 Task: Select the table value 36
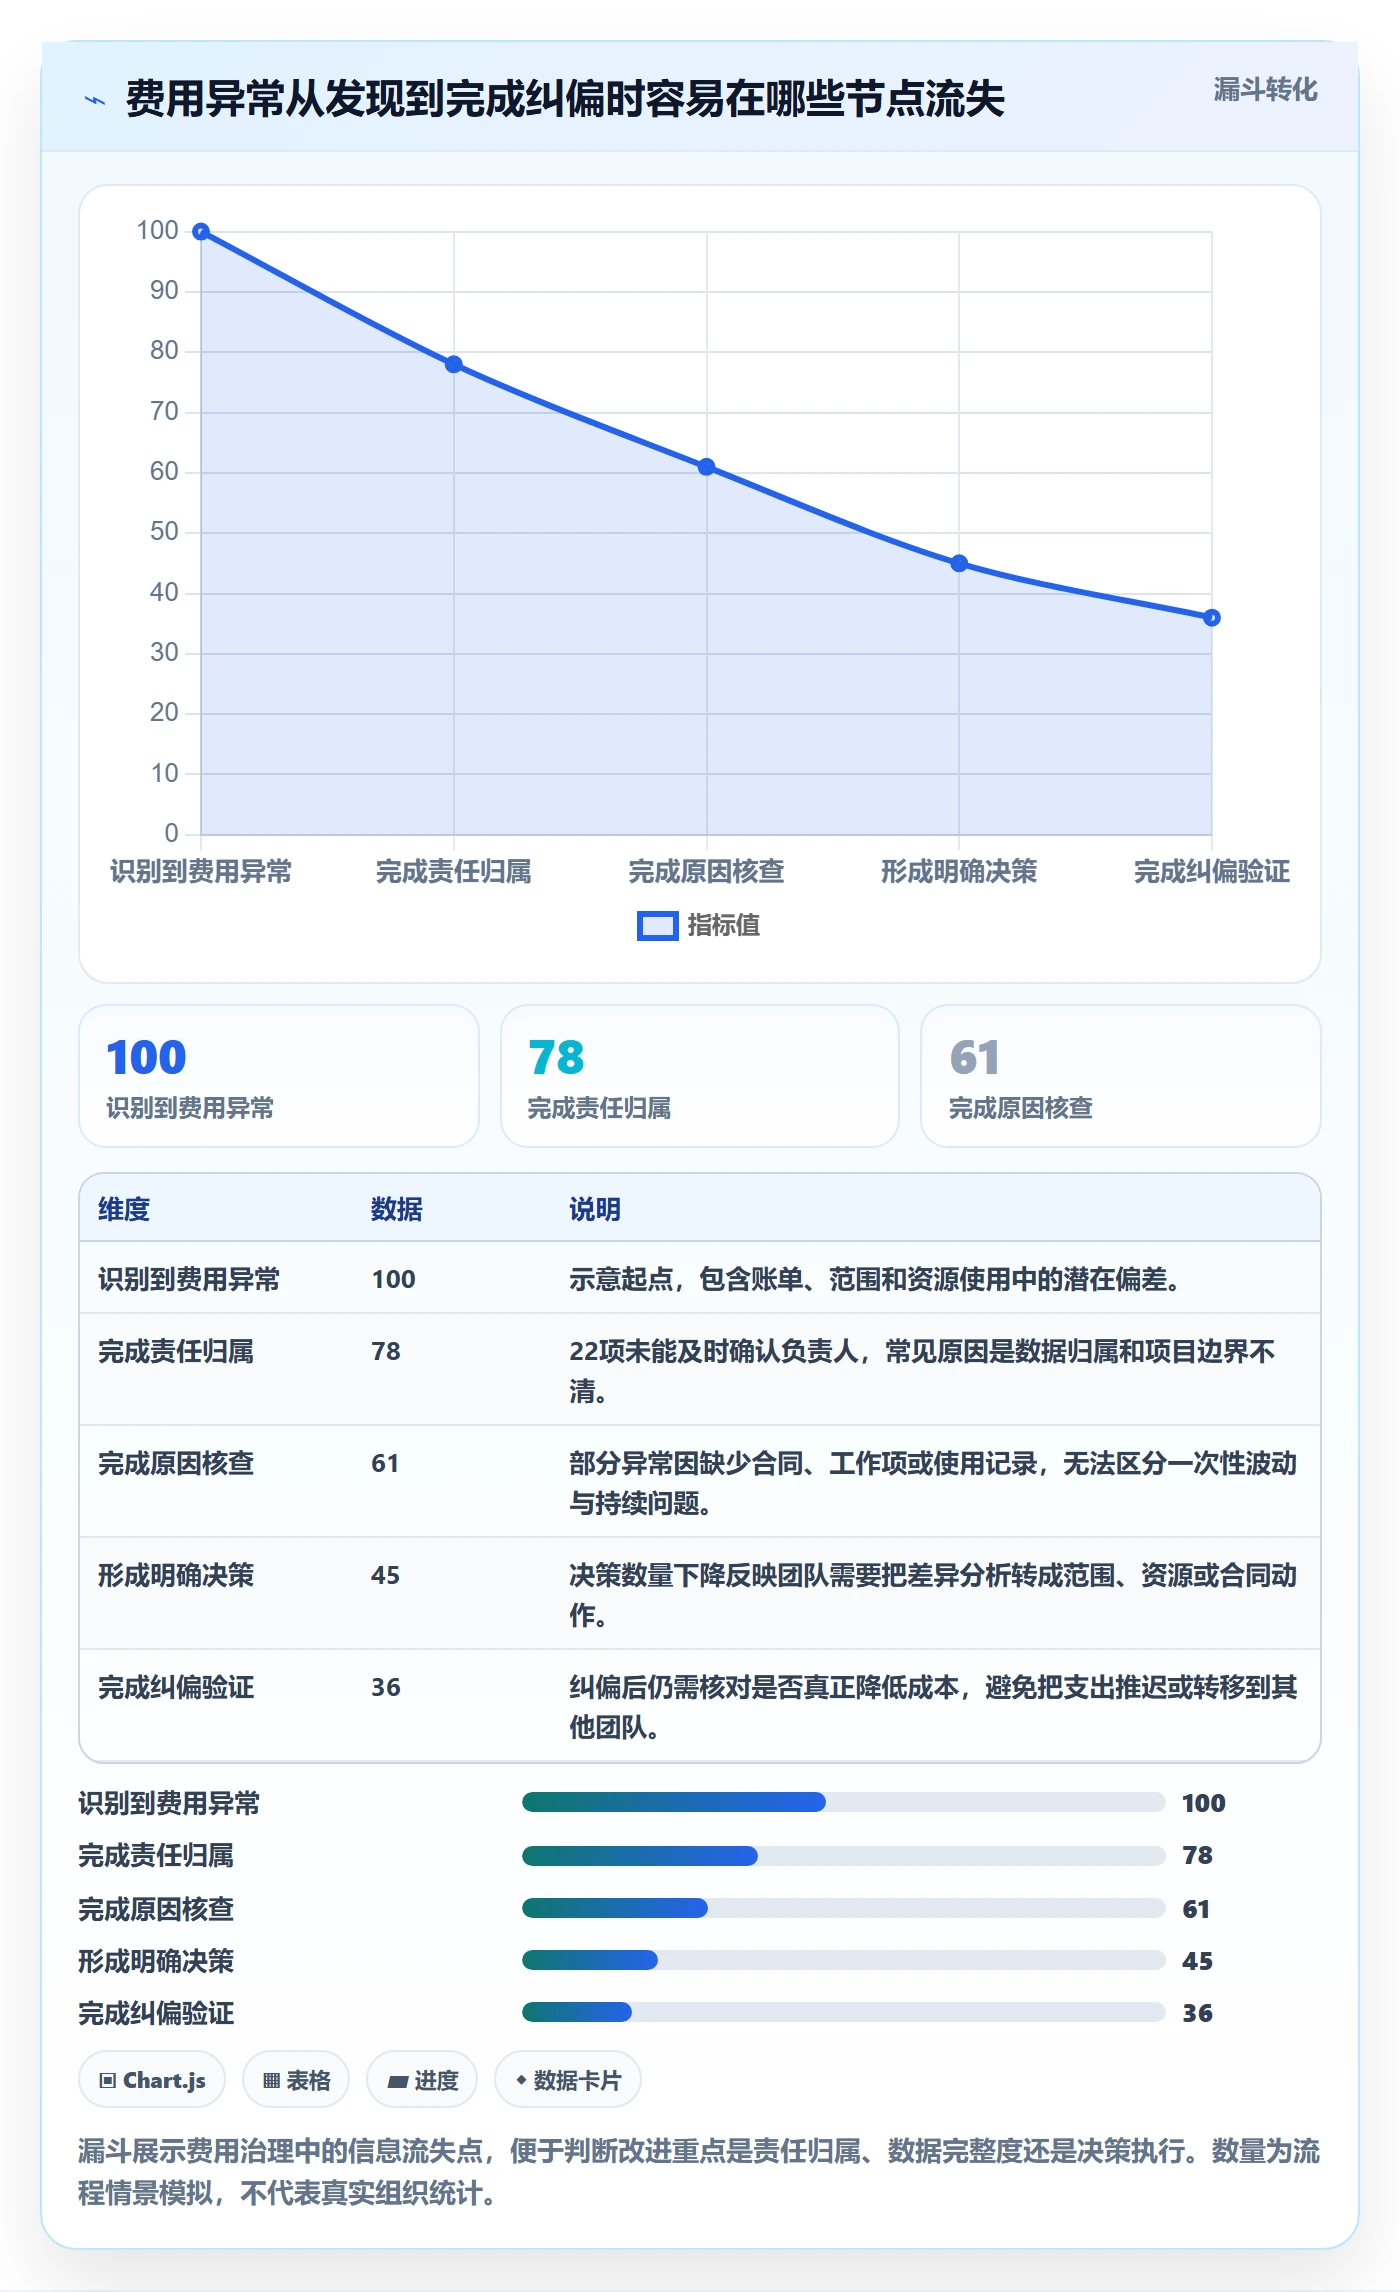click(385, 1687)
